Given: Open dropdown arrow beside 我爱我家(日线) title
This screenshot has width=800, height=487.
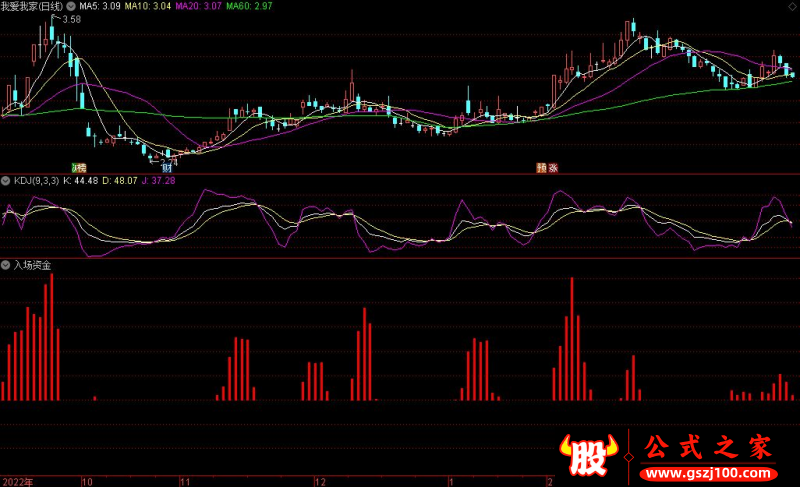Looking at the screenshot, I should coord(71,7).
